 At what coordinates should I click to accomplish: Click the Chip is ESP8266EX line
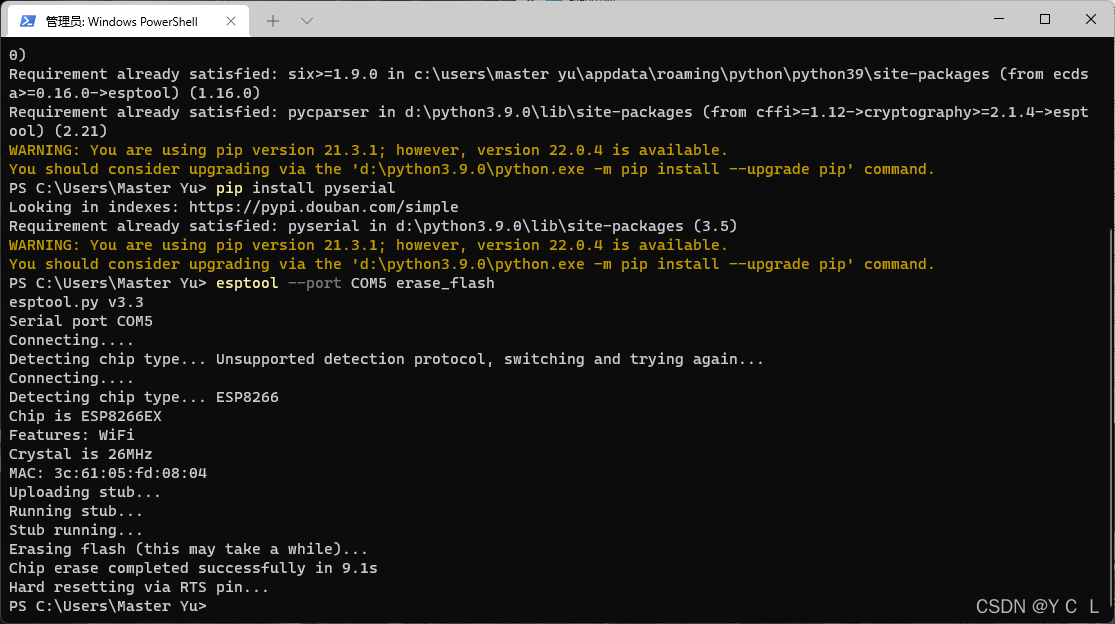point(85,416)
